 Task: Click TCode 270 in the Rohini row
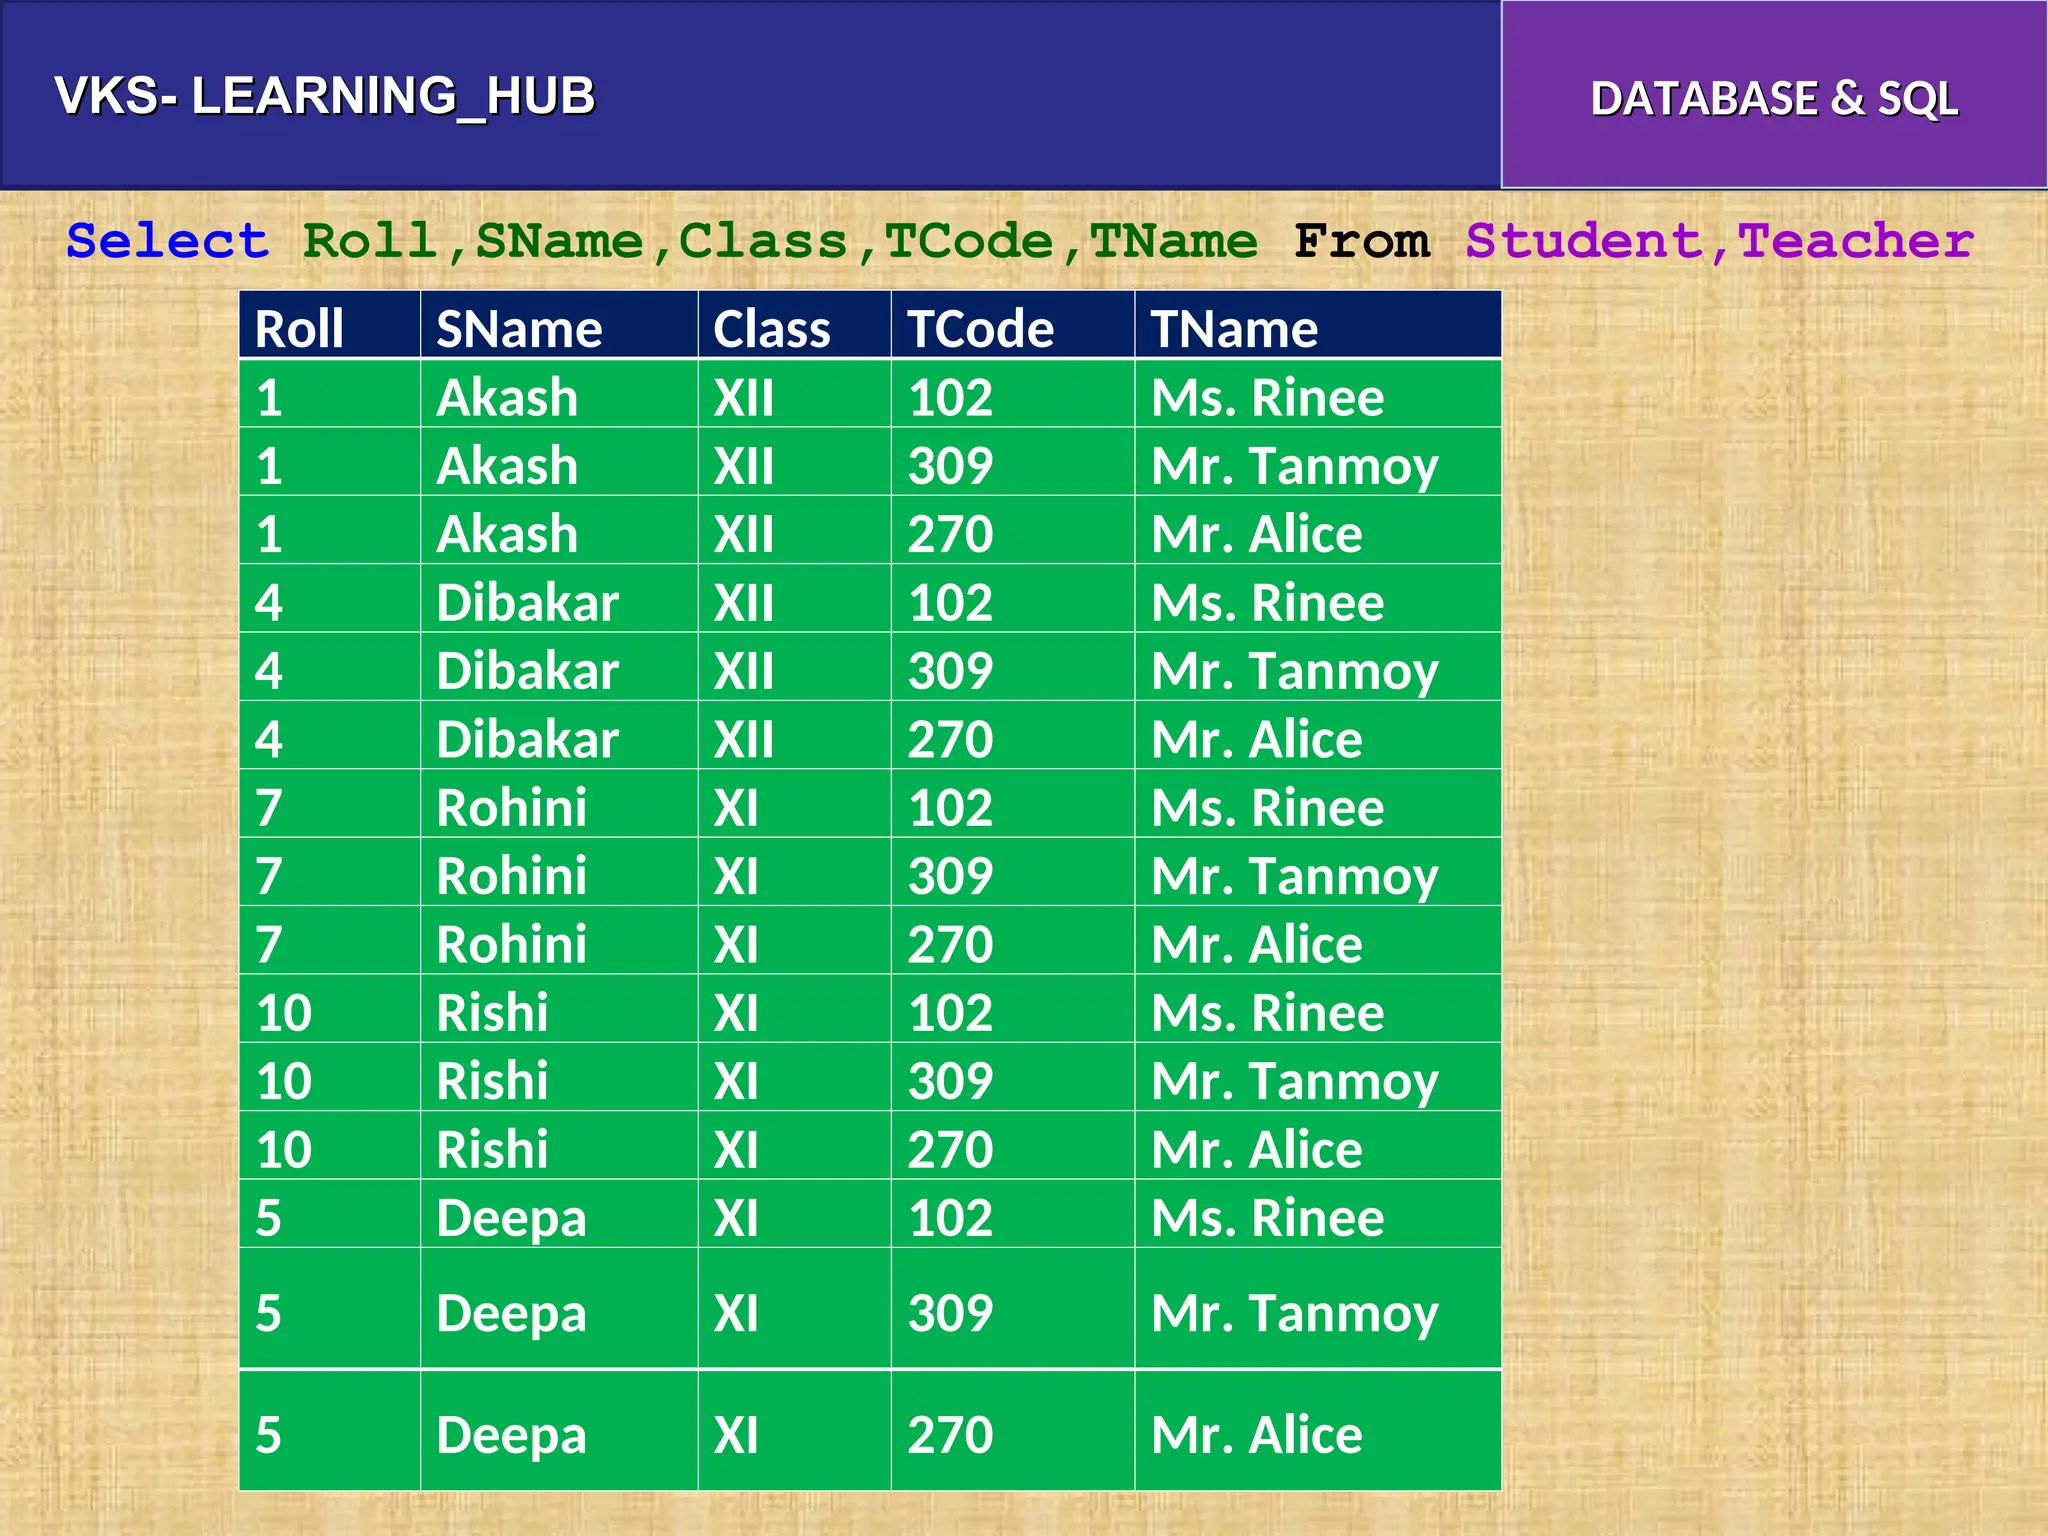(x=950, y=945)
